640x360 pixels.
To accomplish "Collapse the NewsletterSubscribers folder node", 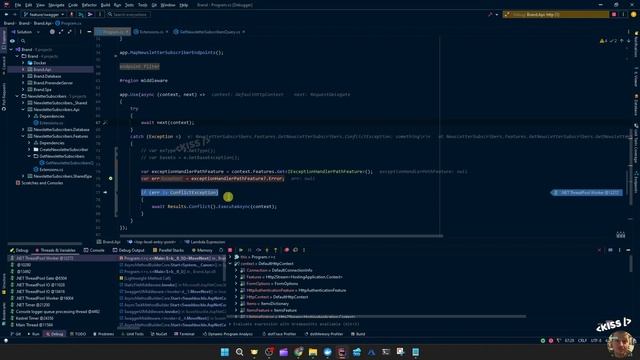I will tap(18, 96).
